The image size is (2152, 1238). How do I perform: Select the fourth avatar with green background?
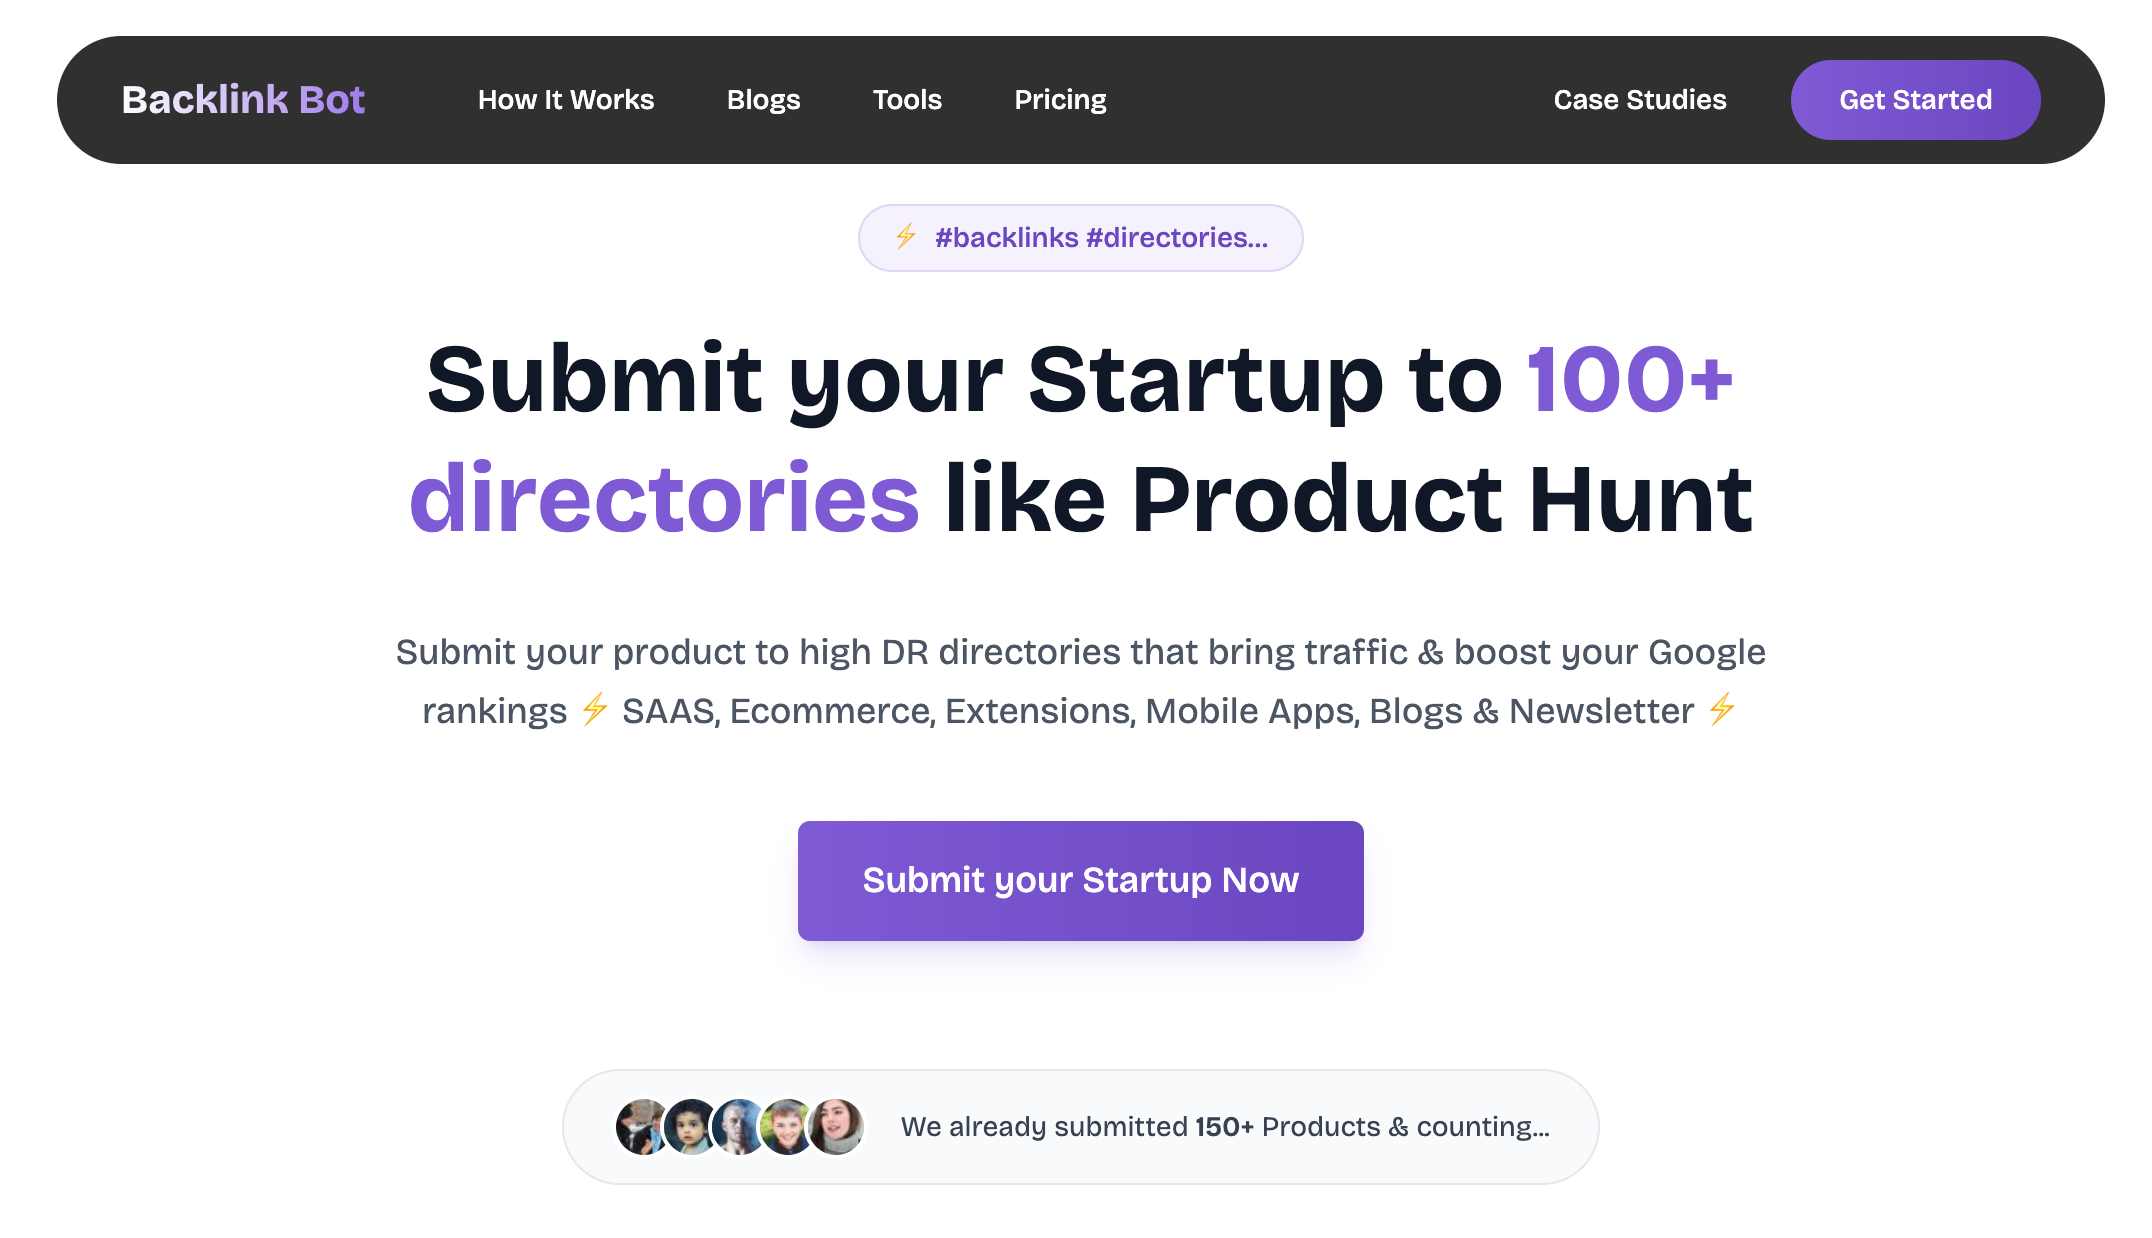(x=787, y=1127)
